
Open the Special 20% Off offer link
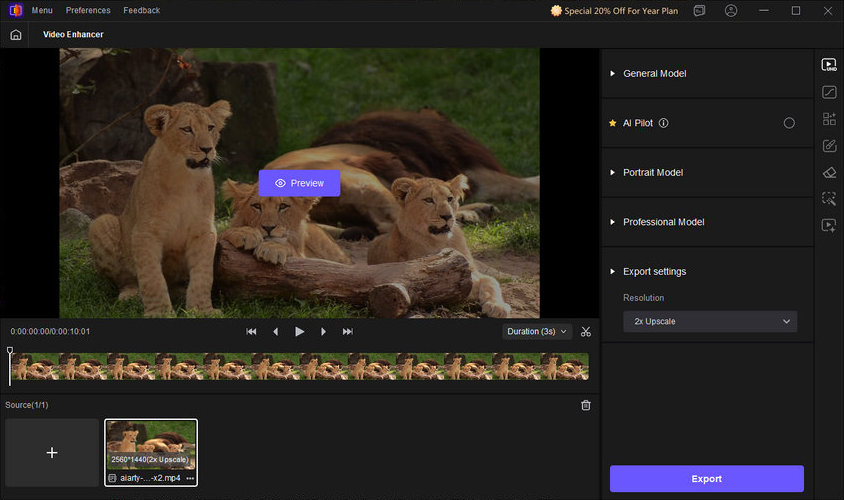tap(614, 11)
